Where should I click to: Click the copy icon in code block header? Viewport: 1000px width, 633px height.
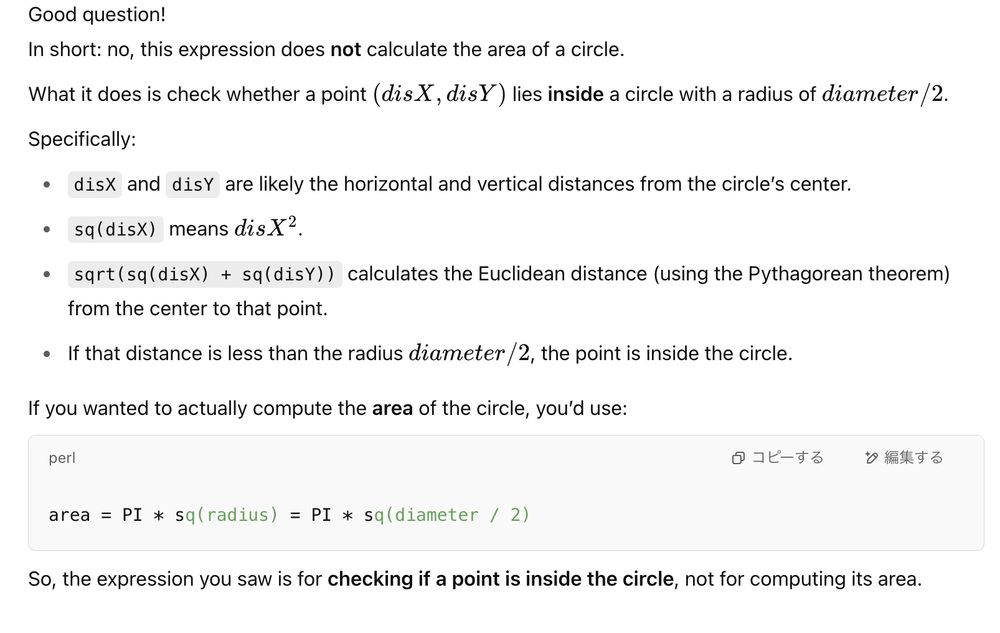(738, 458)
